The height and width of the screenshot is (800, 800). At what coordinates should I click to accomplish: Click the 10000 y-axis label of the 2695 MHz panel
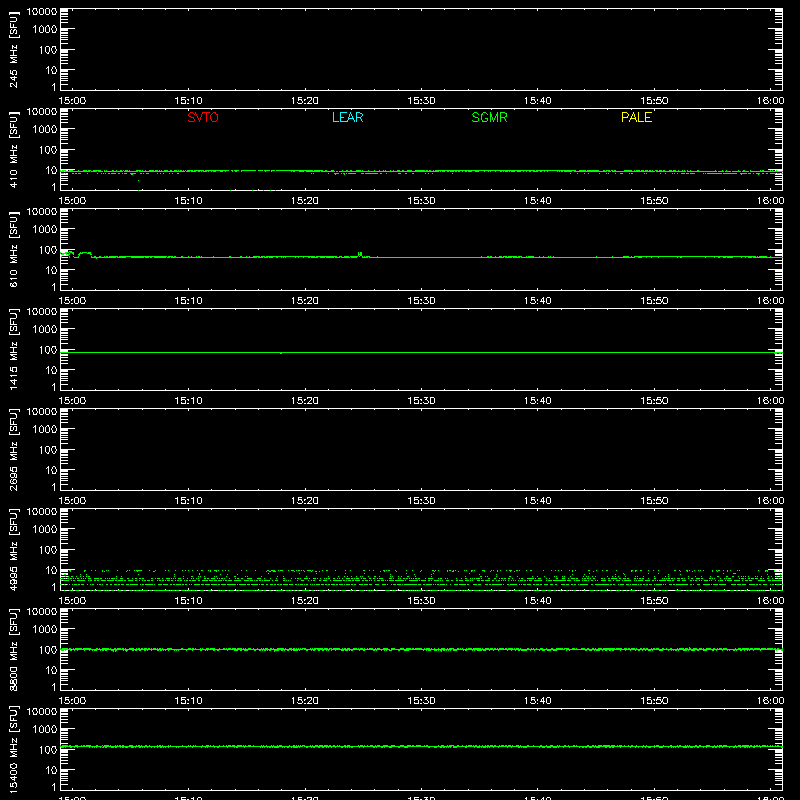click(x=42, y=412)
